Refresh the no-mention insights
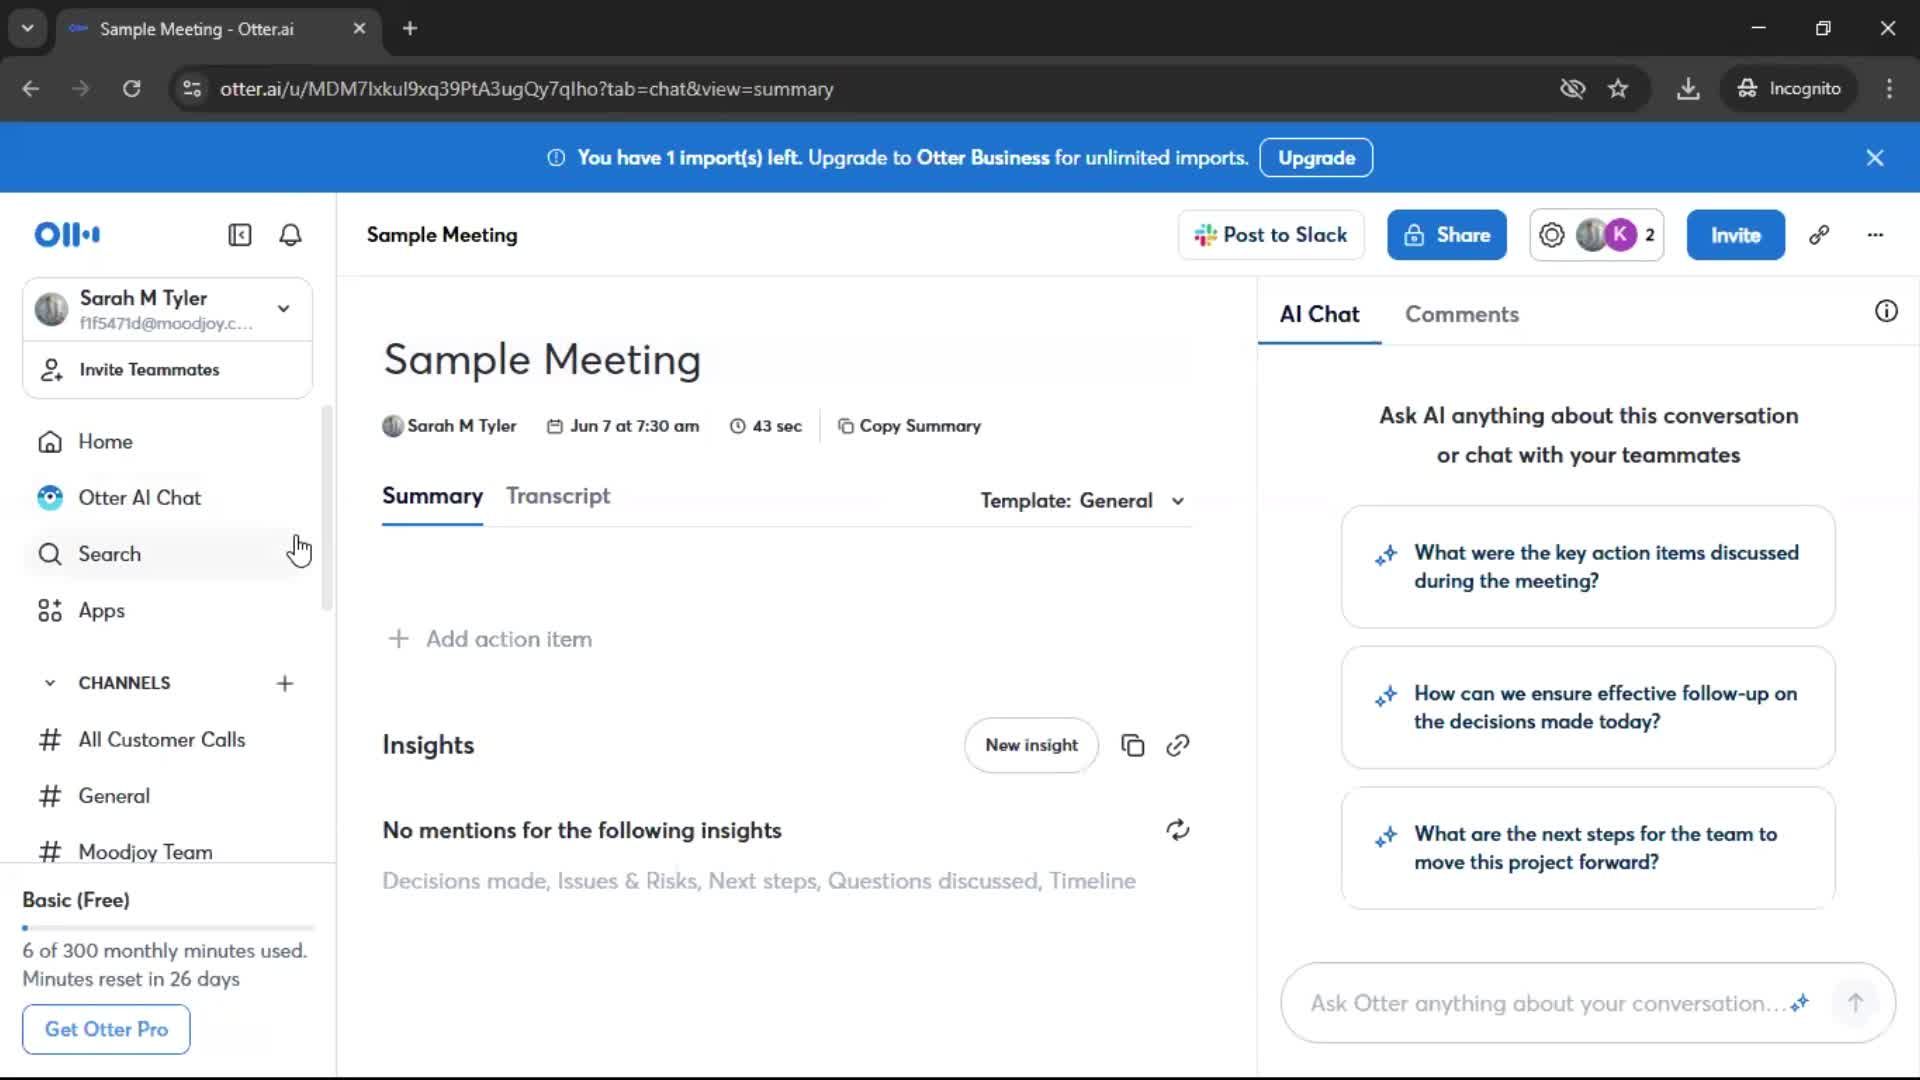The image size is (1920, 1080). 1177,830
